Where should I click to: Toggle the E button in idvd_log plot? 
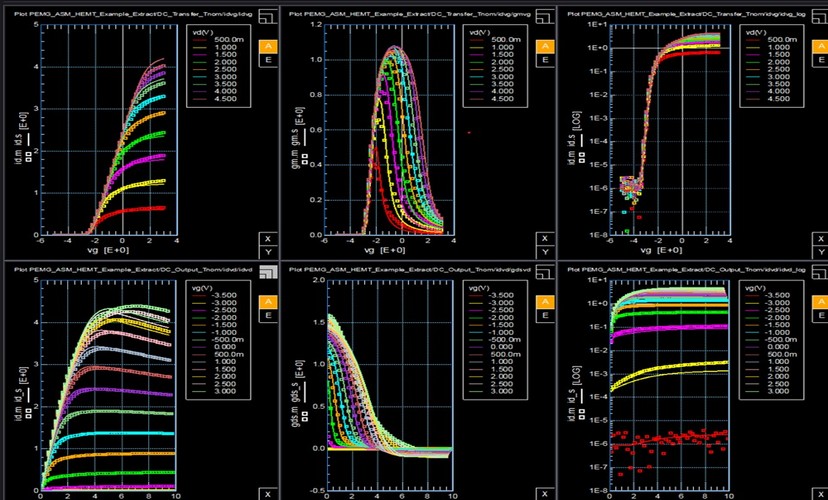[821, 315]
